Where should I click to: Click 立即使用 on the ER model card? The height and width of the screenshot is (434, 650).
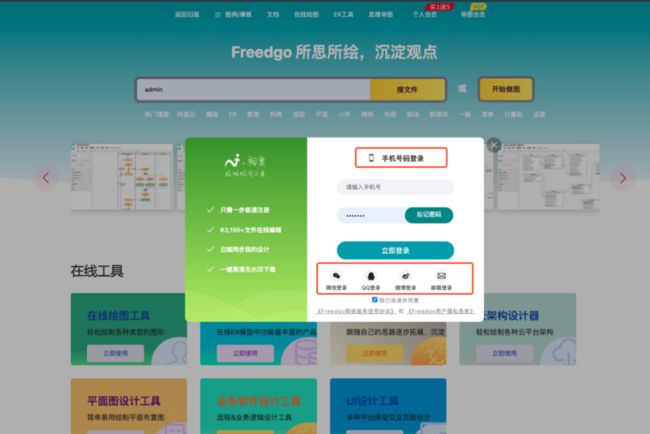(245, 353)
